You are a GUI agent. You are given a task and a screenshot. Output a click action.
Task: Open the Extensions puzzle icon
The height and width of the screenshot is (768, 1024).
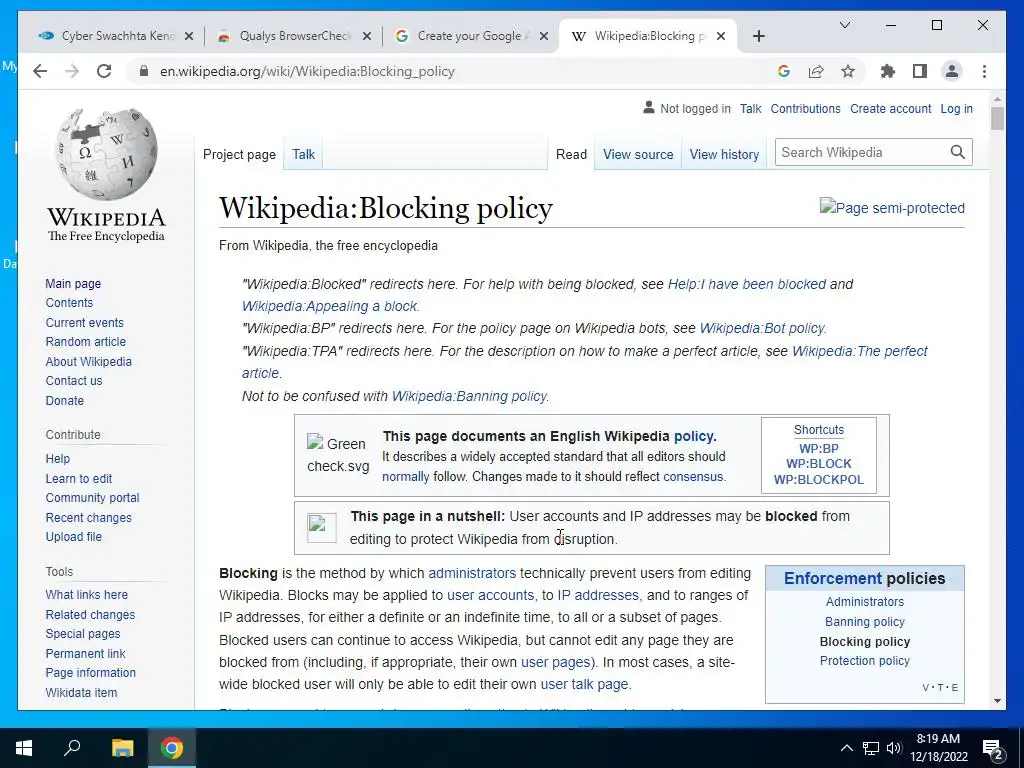(x=888, y=71)
